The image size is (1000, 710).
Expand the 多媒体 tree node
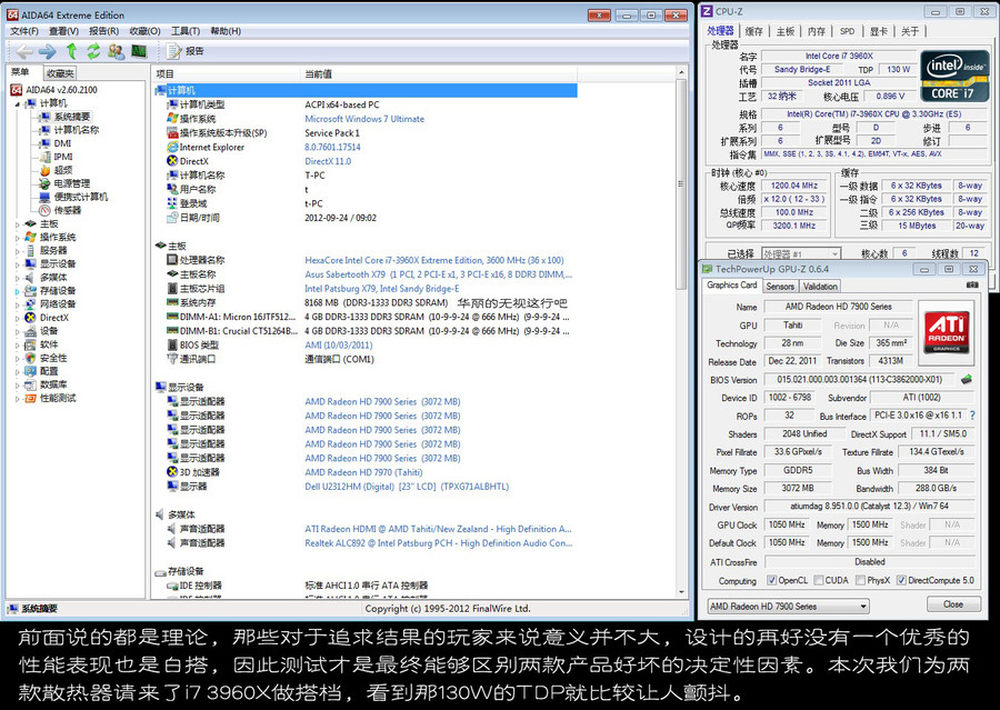(17, 278)
